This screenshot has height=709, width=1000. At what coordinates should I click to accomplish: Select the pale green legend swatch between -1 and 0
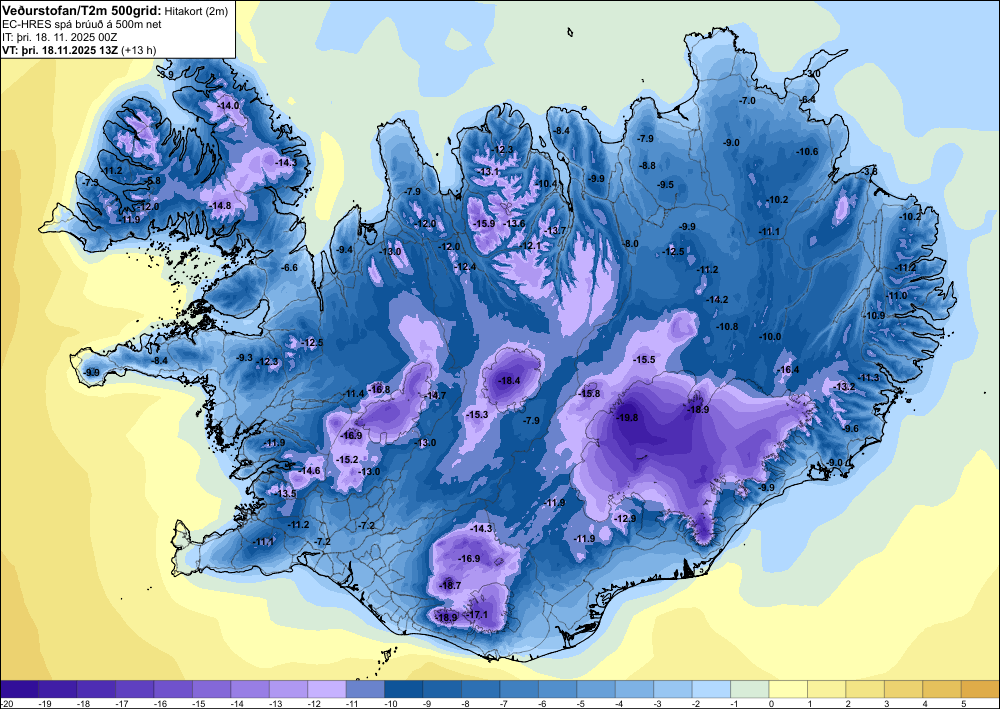point(749,689)
